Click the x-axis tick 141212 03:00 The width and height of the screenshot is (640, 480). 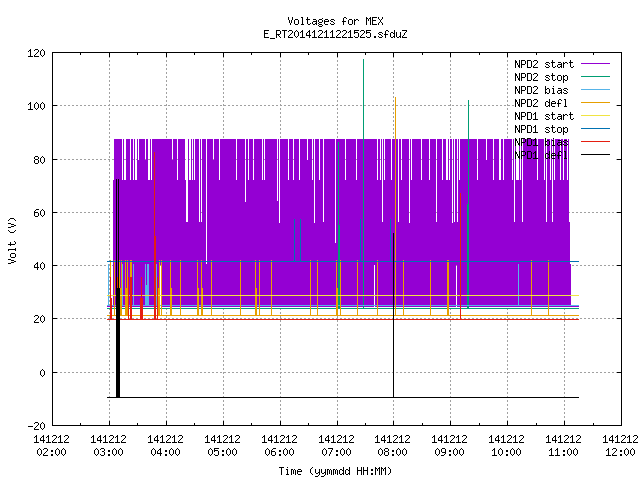click(x=109, y=446)
